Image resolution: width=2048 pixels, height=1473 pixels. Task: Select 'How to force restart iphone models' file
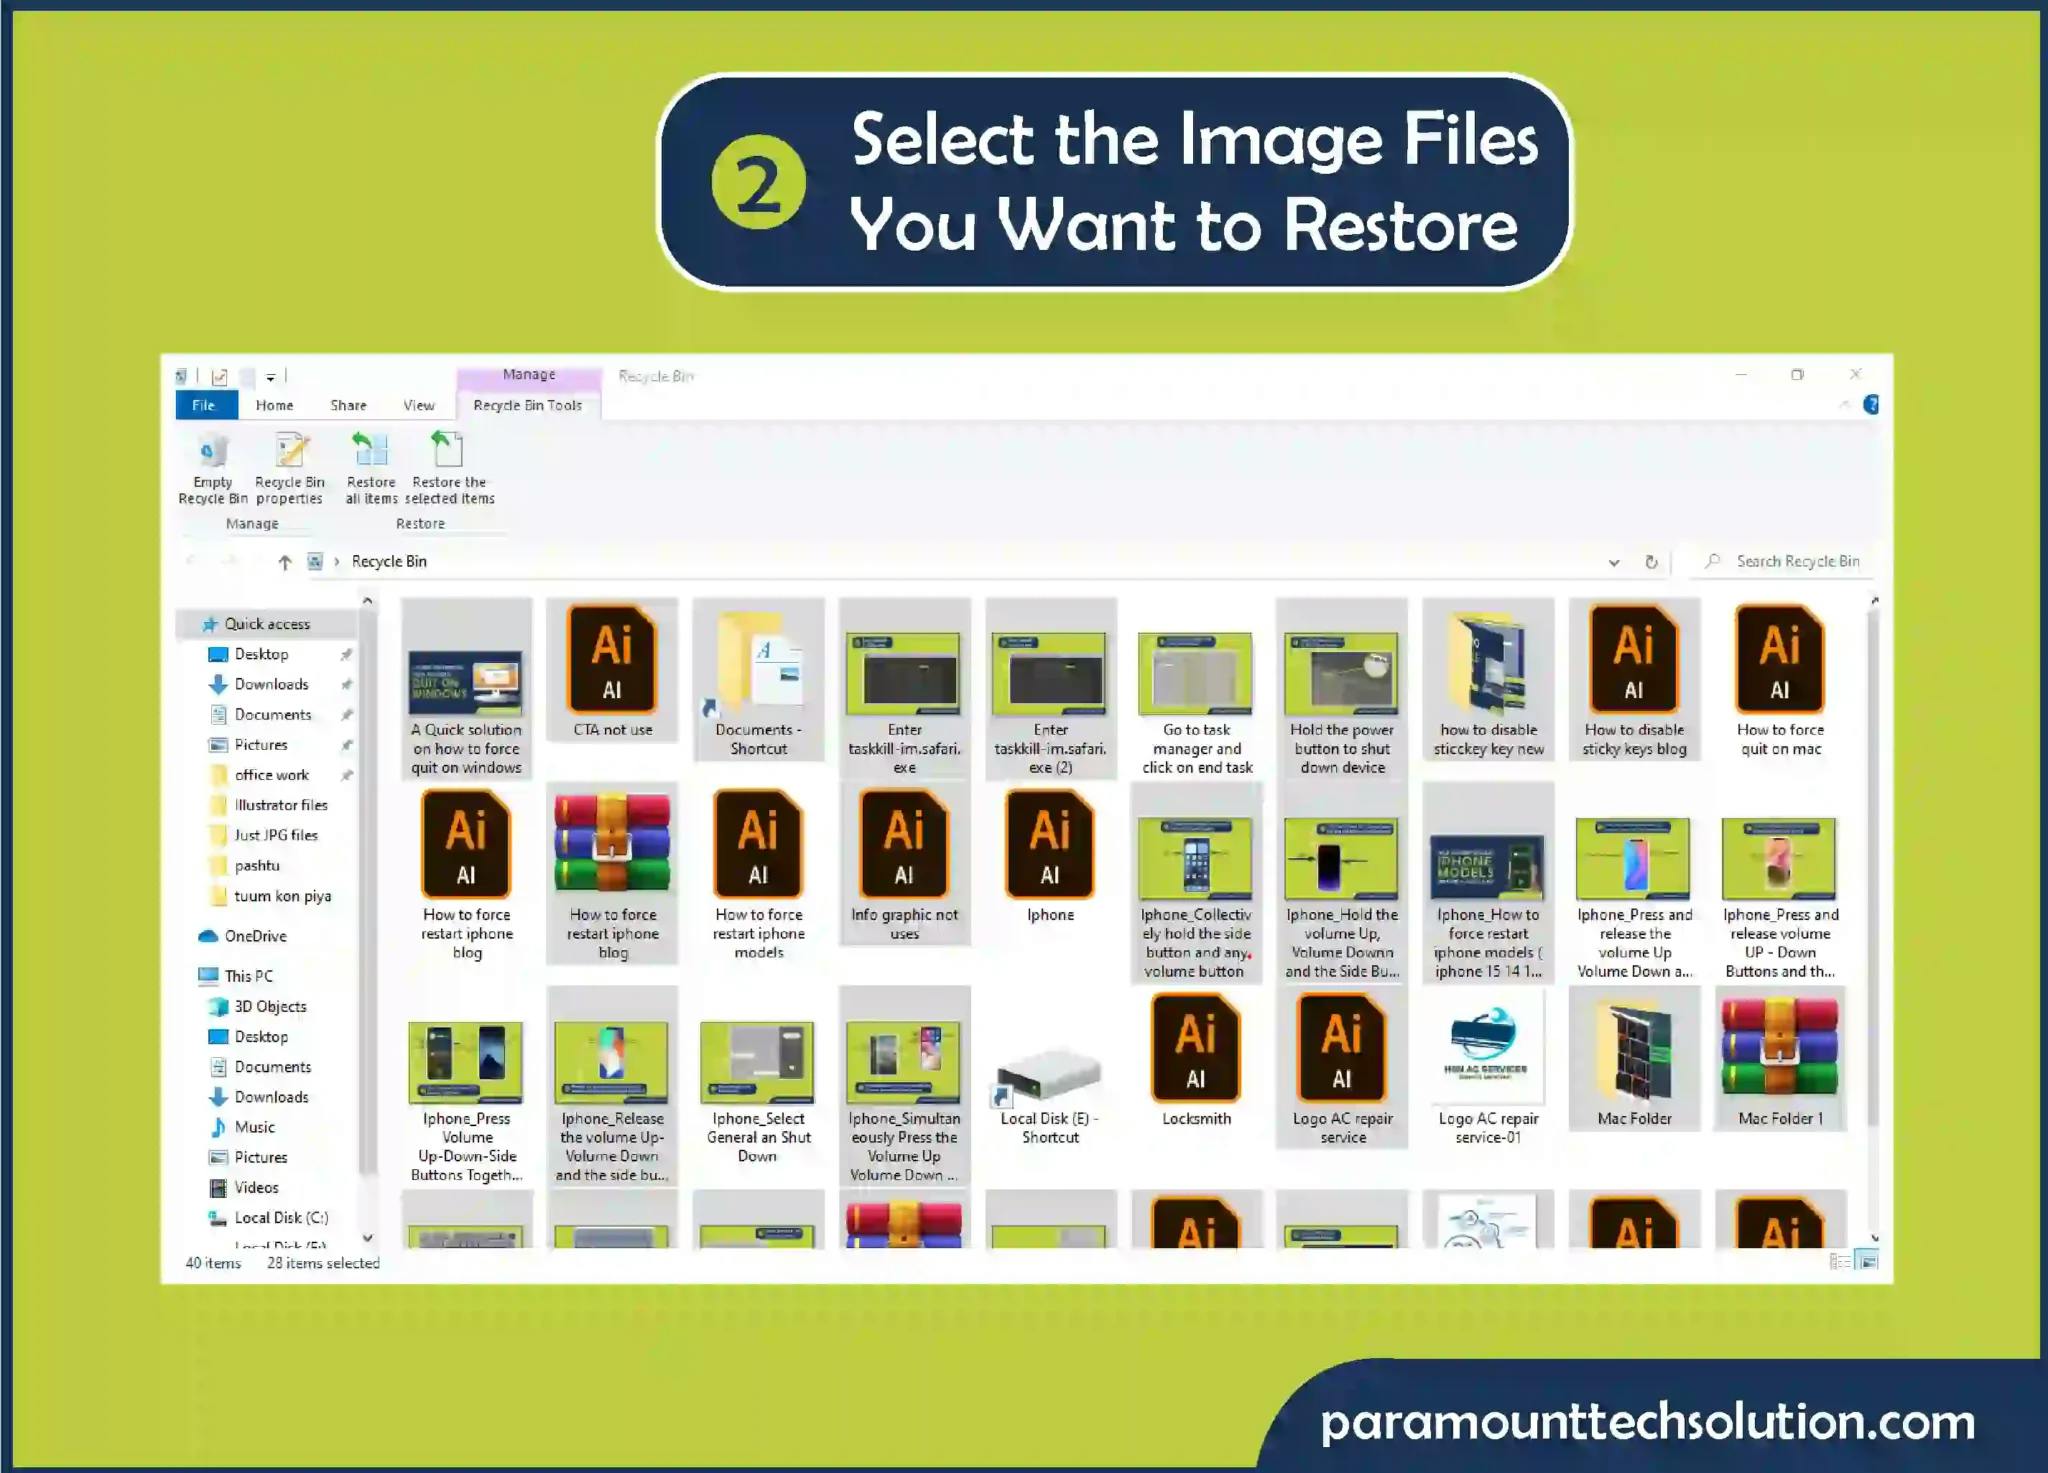758,874
